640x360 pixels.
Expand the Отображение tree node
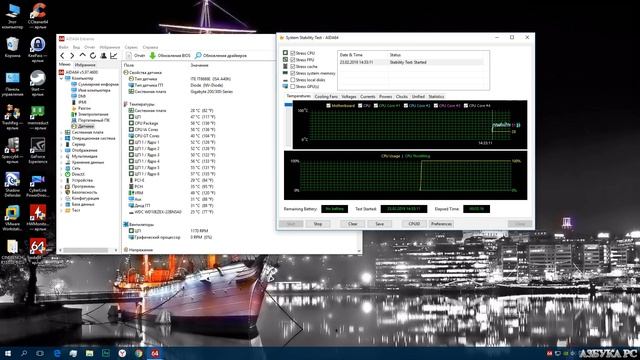point(62,150)
